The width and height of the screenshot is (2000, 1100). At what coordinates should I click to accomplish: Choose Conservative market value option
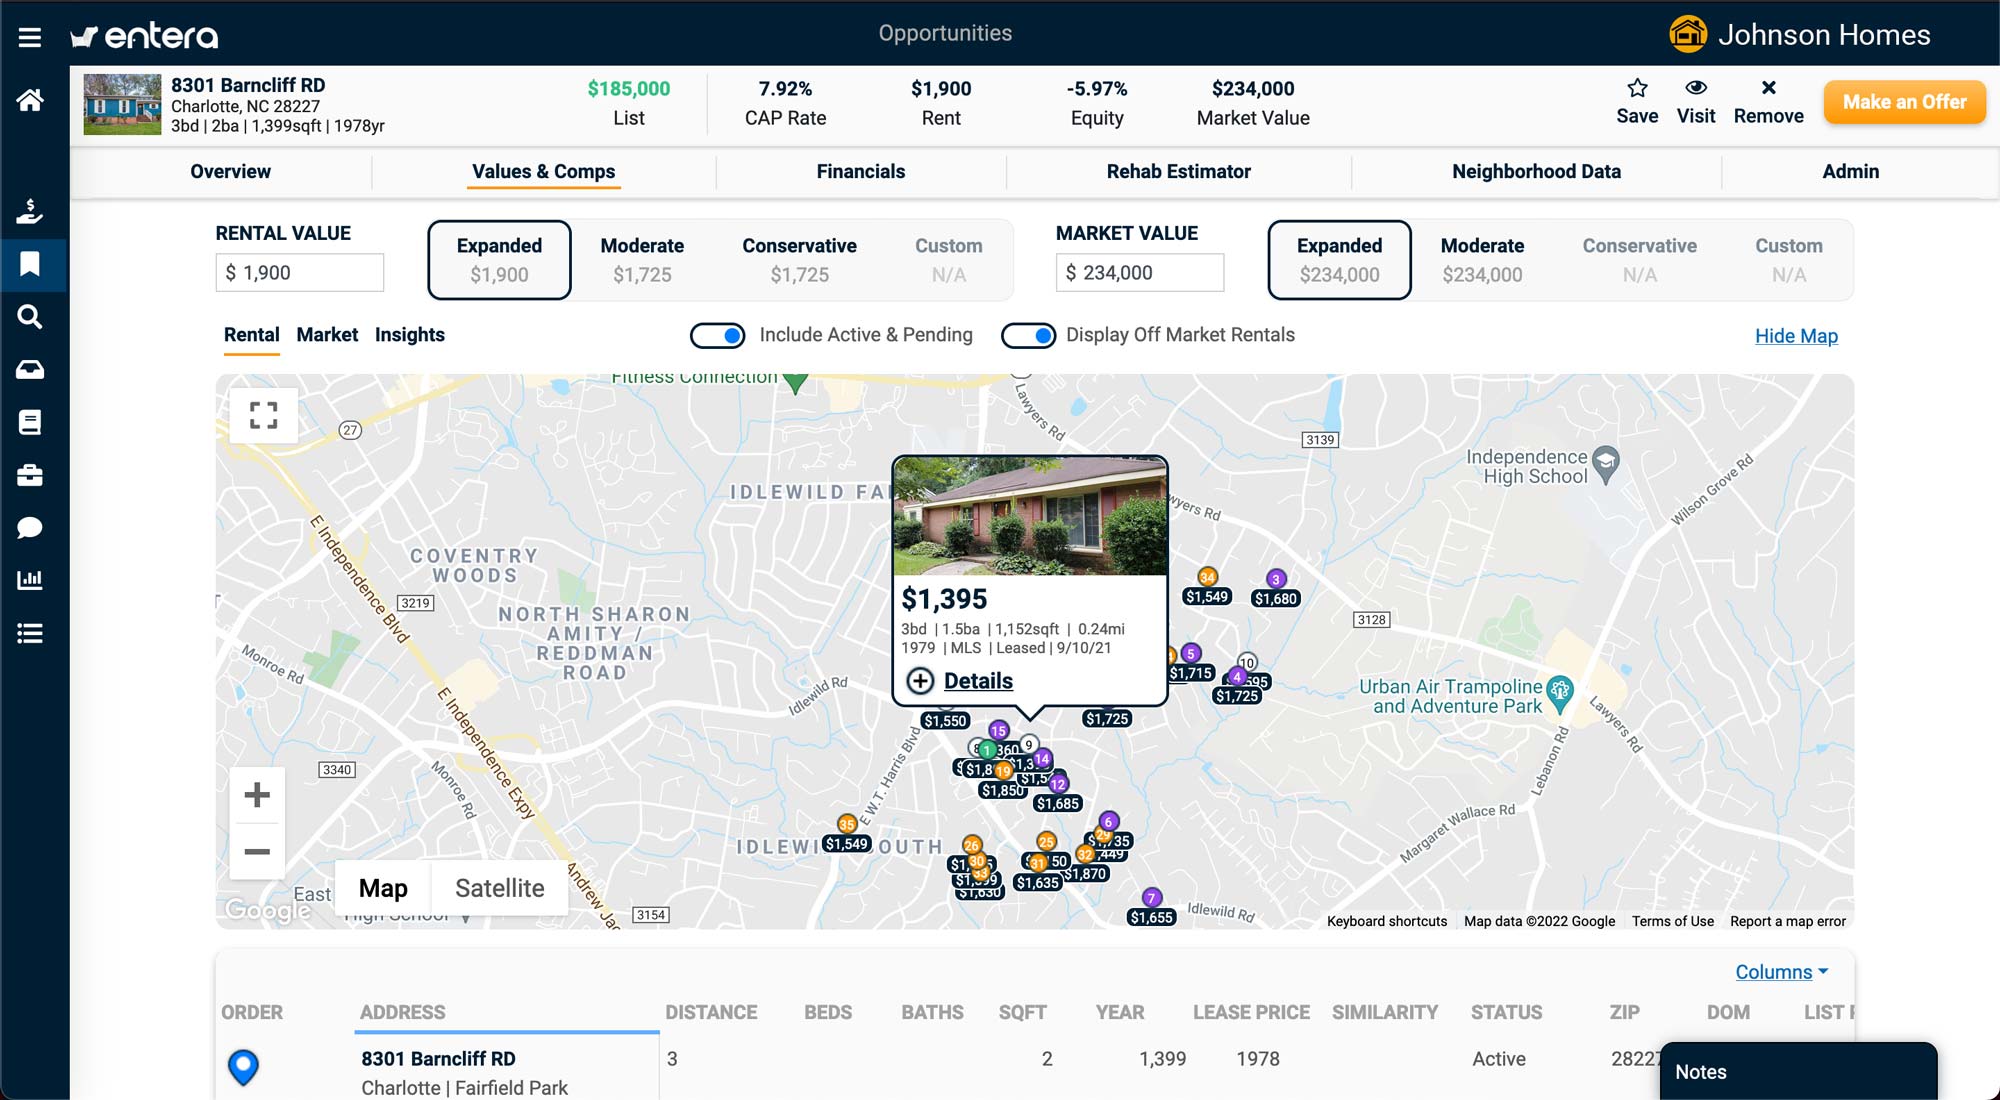[x=1640, y=259]
